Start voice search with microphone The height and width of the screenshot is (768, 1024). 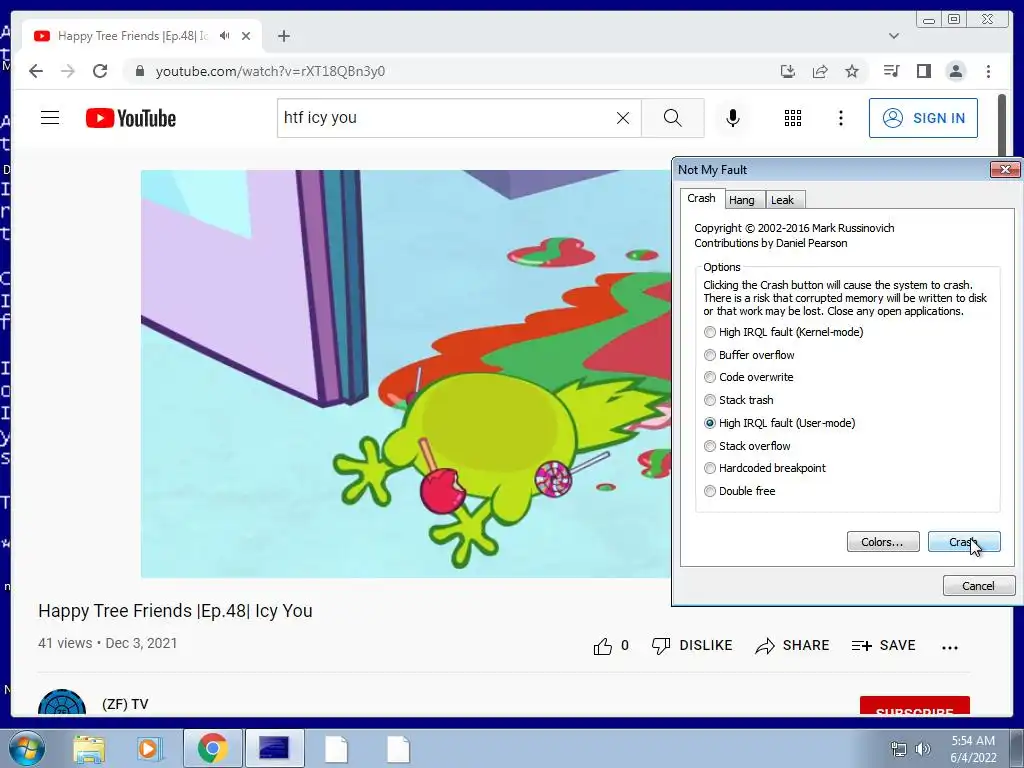coord(733,118)
